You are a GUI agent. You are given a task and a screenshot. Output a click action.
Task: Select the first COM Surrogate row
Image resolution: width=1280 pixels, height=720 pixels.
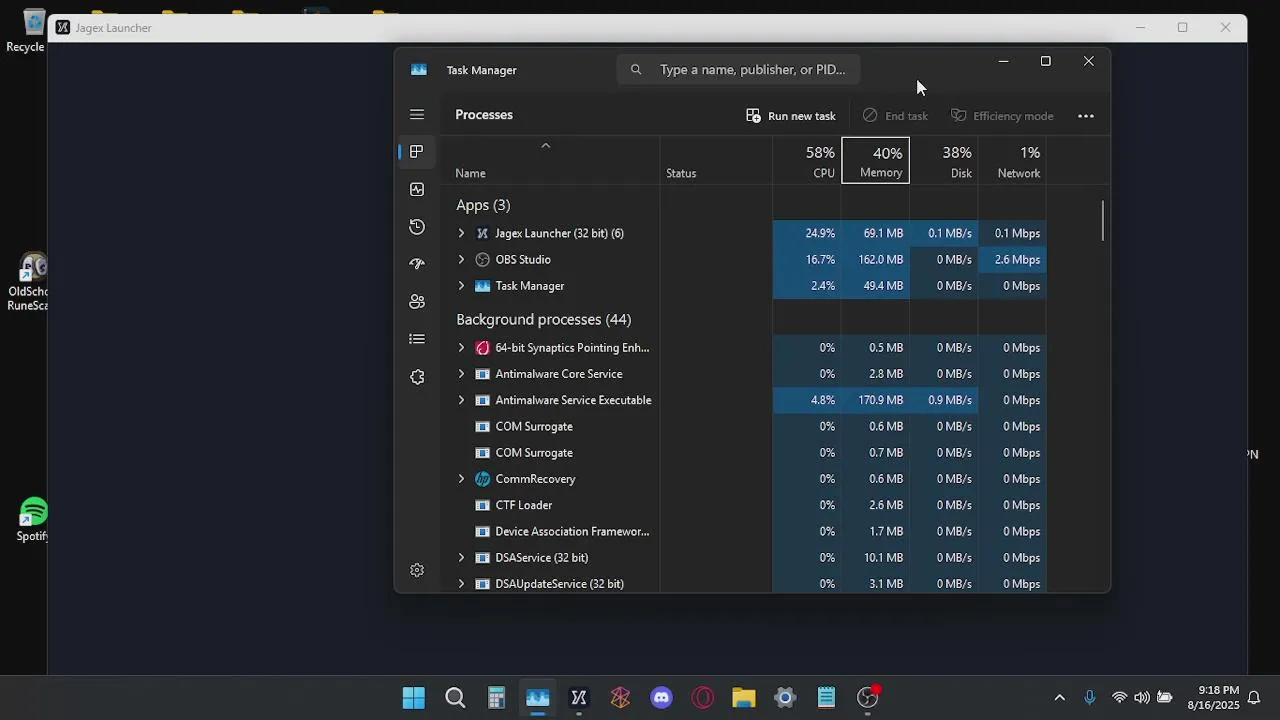[744, 427]
